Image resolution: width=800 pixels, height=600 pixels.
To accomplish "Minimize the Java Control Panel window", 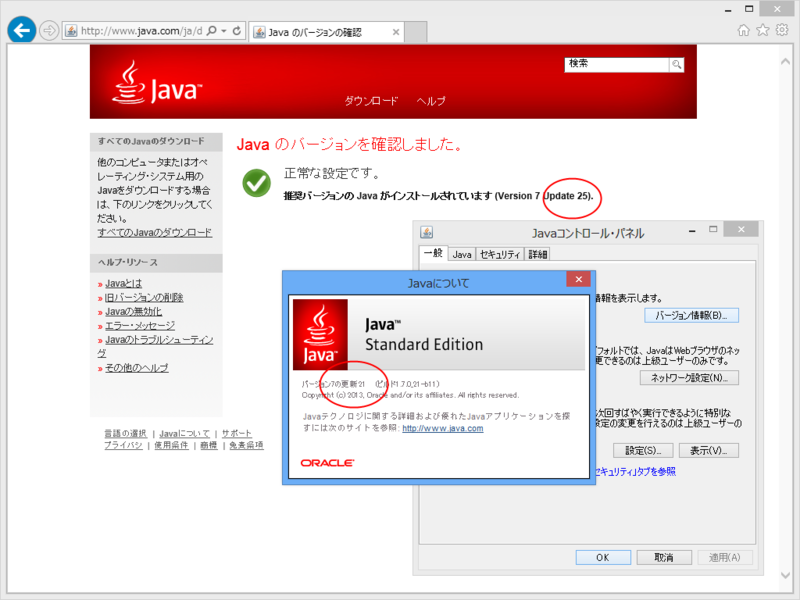I will [692, 231].
